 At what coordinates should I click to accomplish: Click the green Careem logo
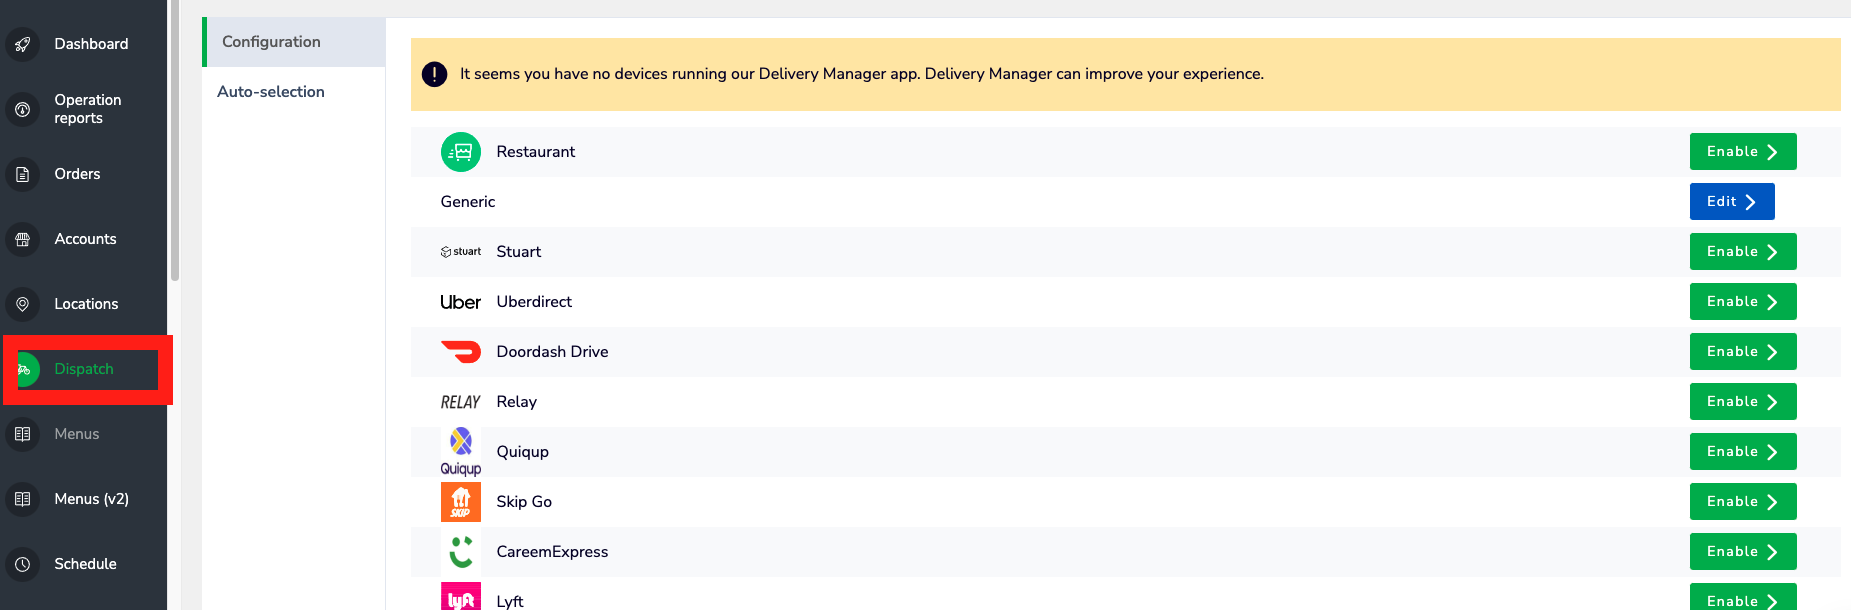(x=461, y=552)
